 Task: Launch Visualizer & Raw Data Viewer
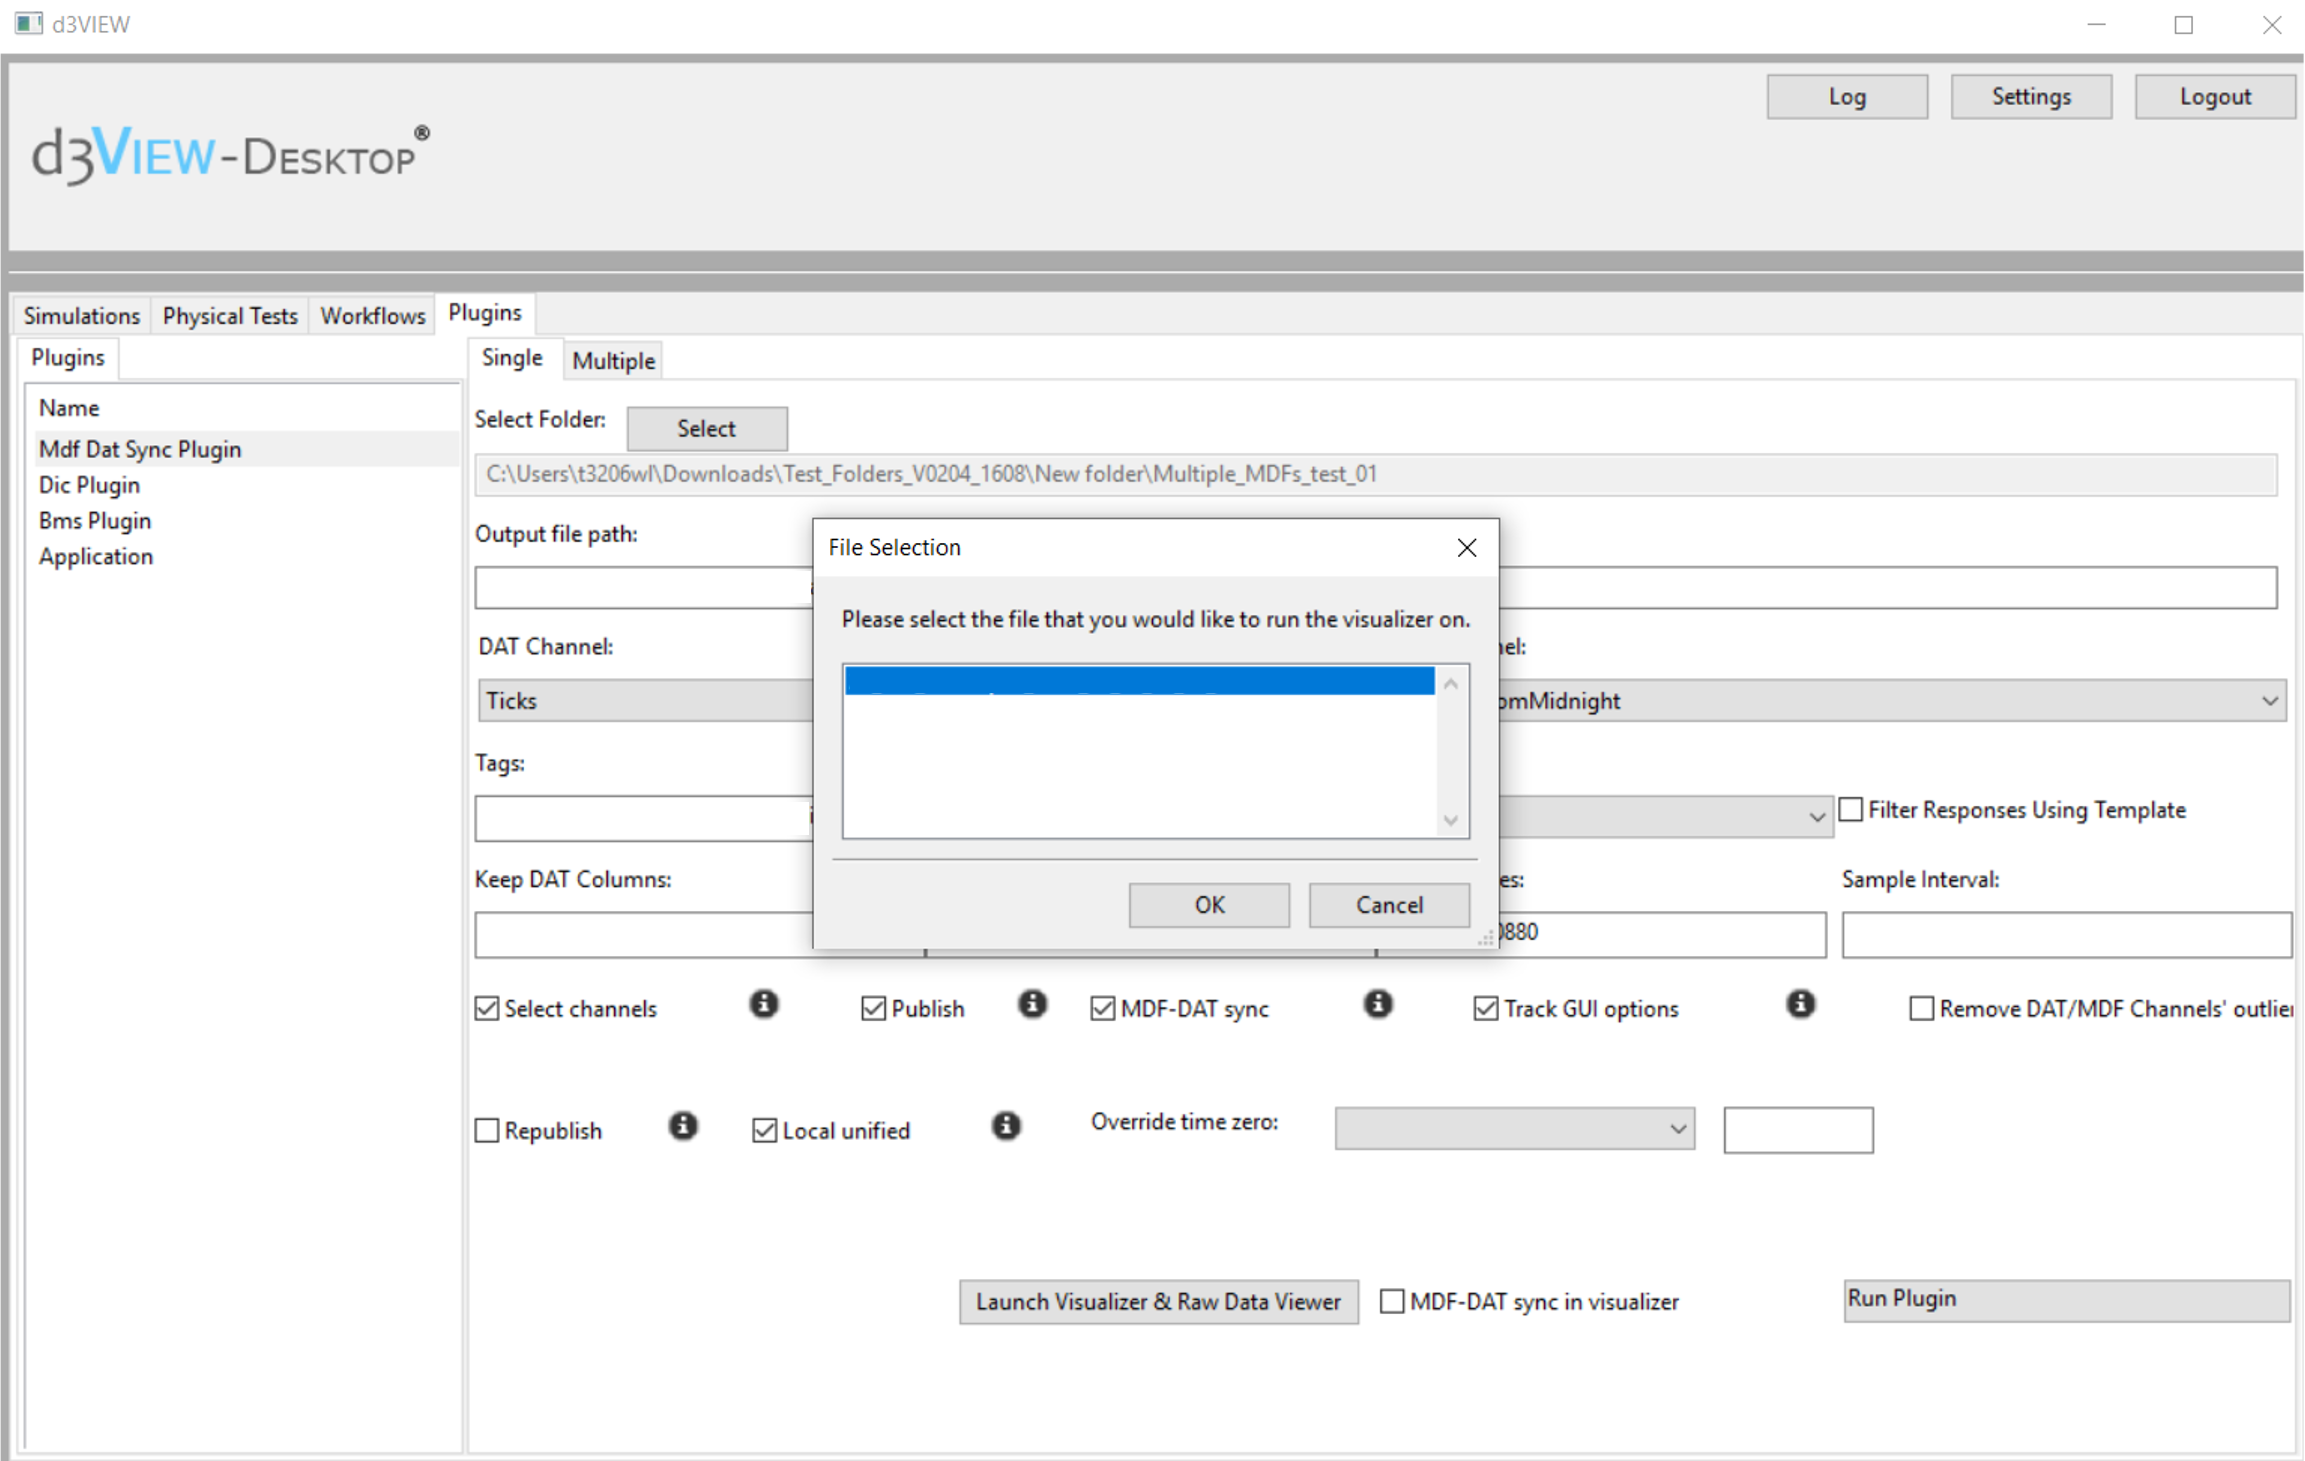(x=1158, y=1301)
